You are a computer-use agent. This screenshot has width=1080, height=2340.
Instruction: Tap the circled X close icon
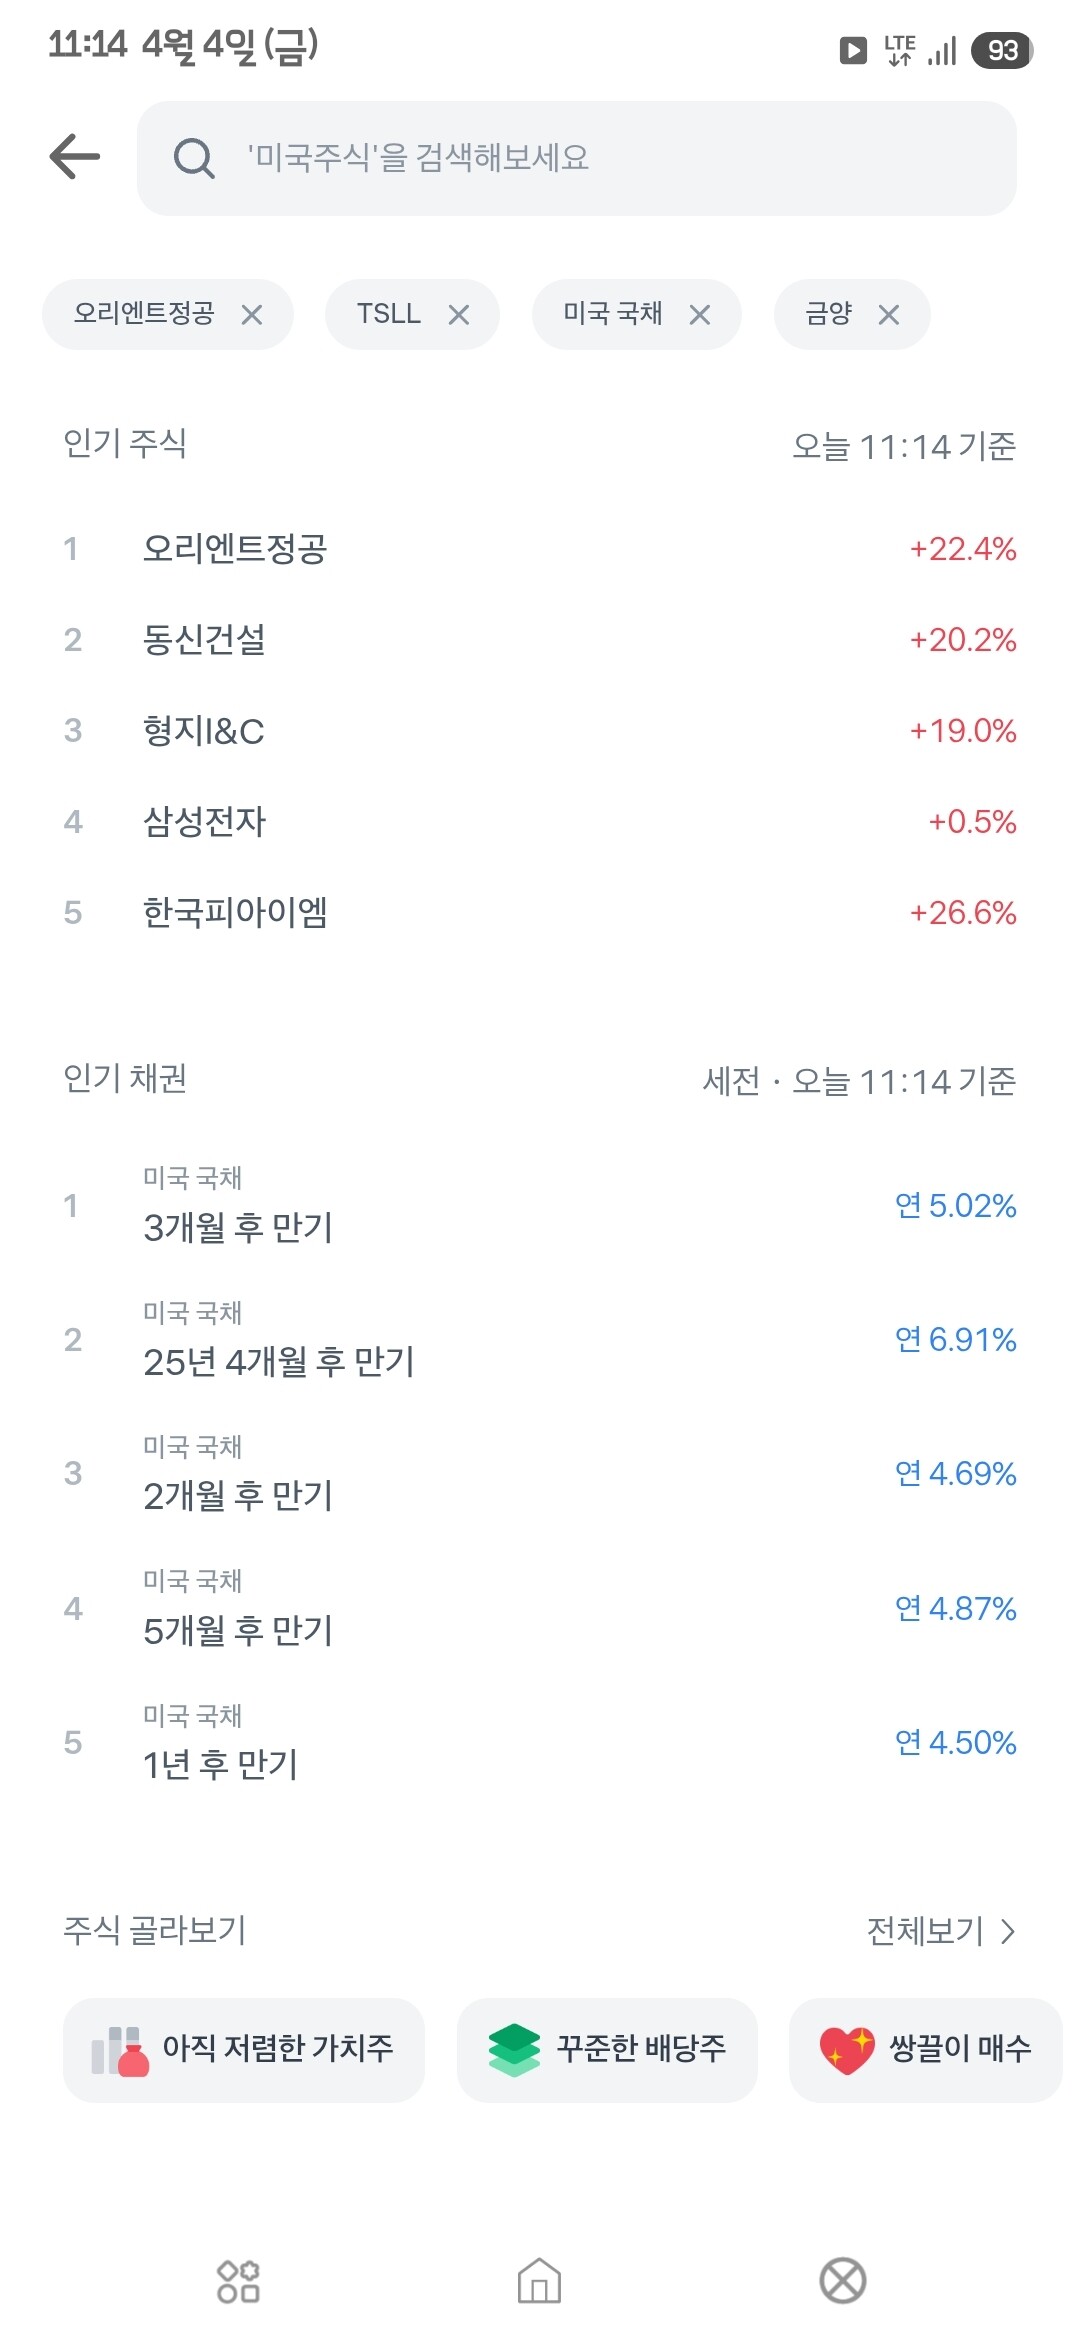pyautogui.click(x=842, y=2281)
